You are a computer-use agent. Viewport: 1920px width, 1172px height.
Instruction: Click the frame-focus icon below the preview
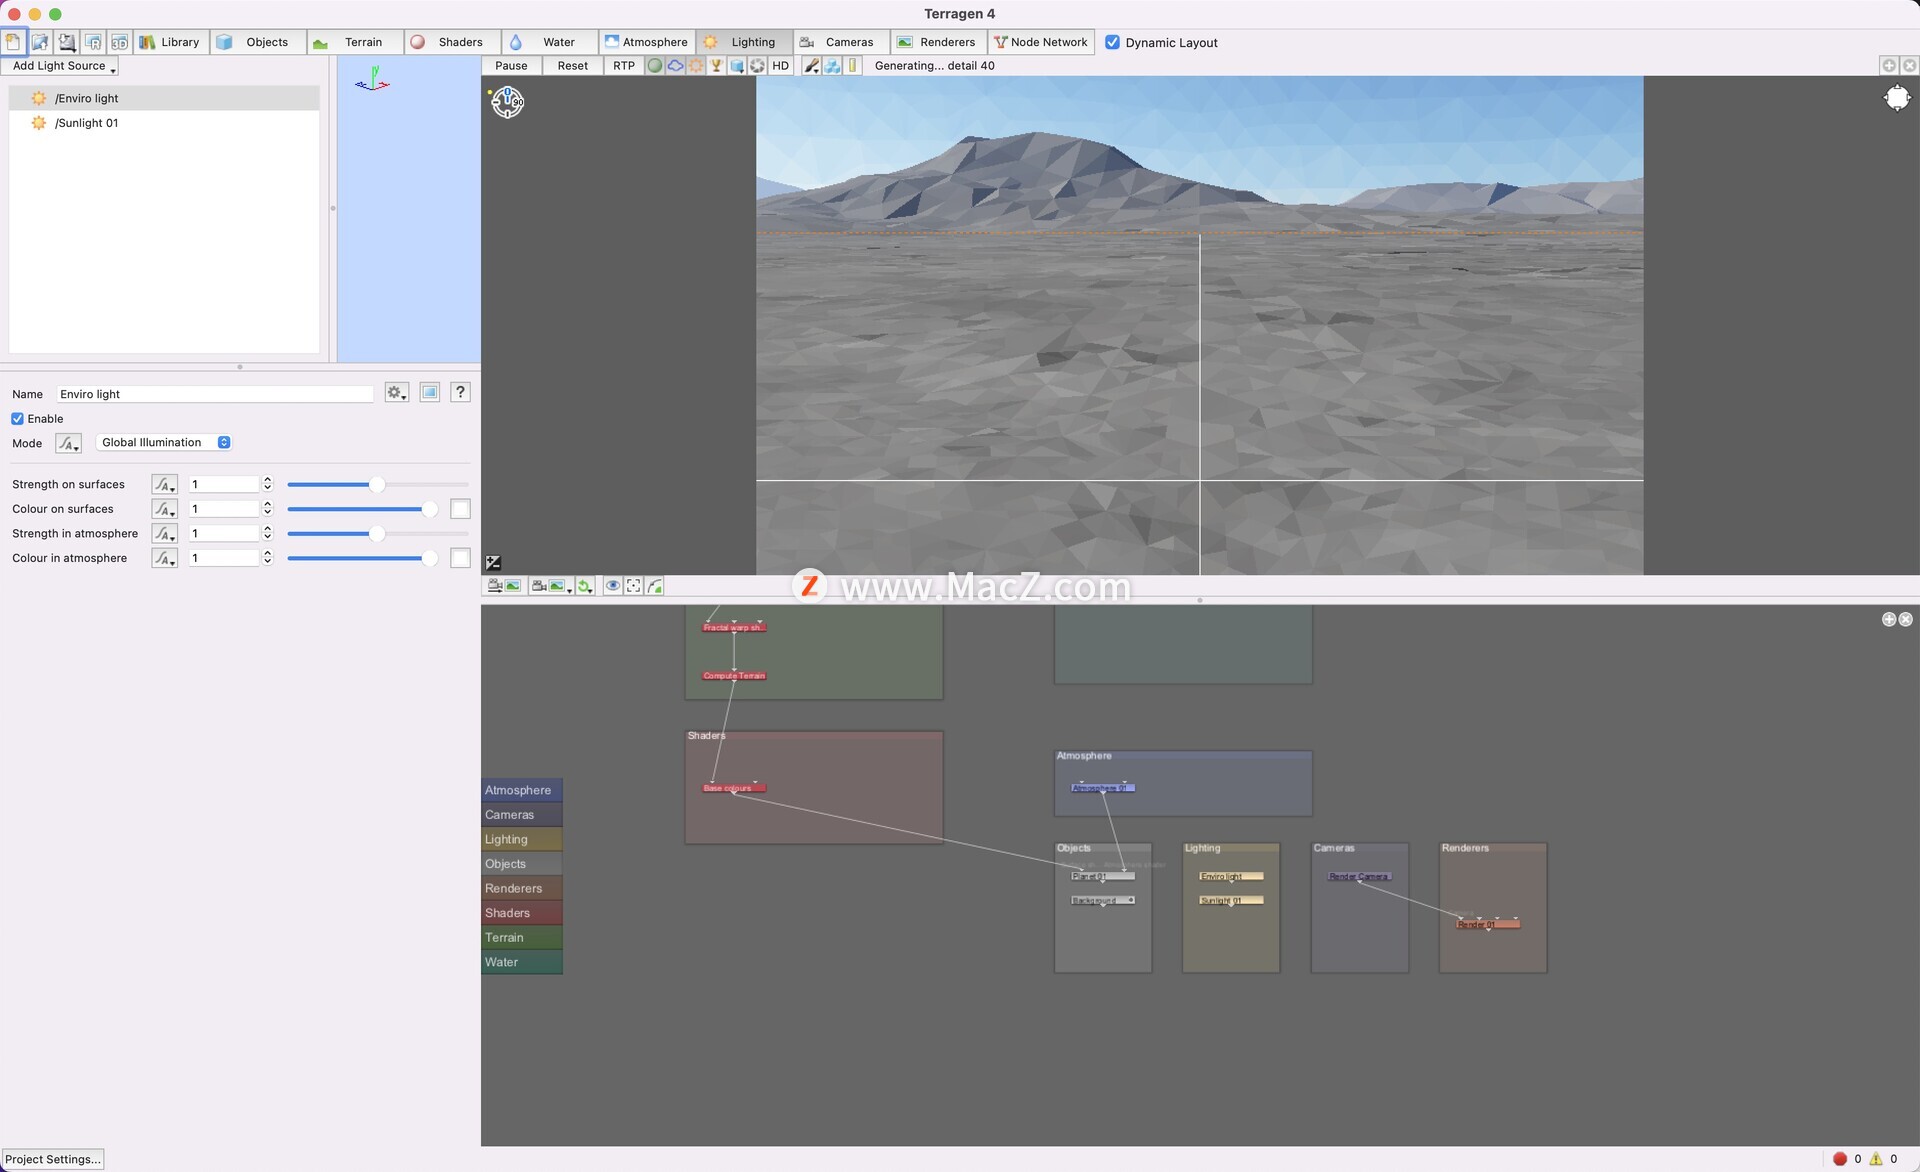pyautogui.click(x=634, y=586)
